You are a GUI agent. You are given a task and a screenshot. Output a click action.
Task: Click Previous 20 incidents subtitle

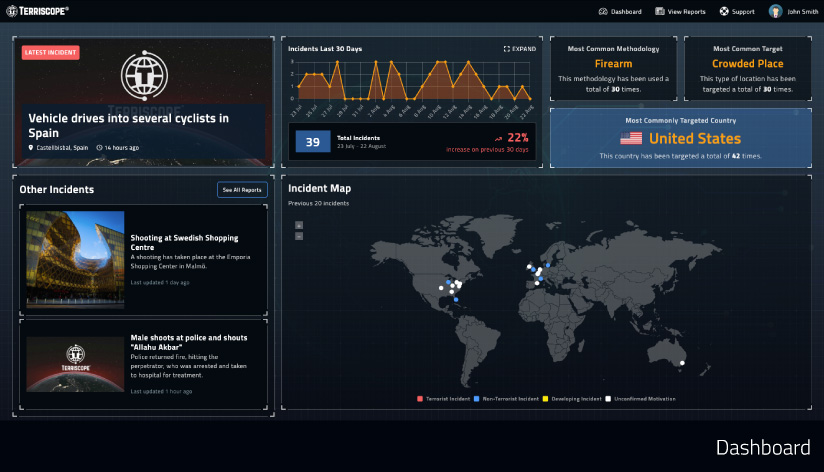318,203
